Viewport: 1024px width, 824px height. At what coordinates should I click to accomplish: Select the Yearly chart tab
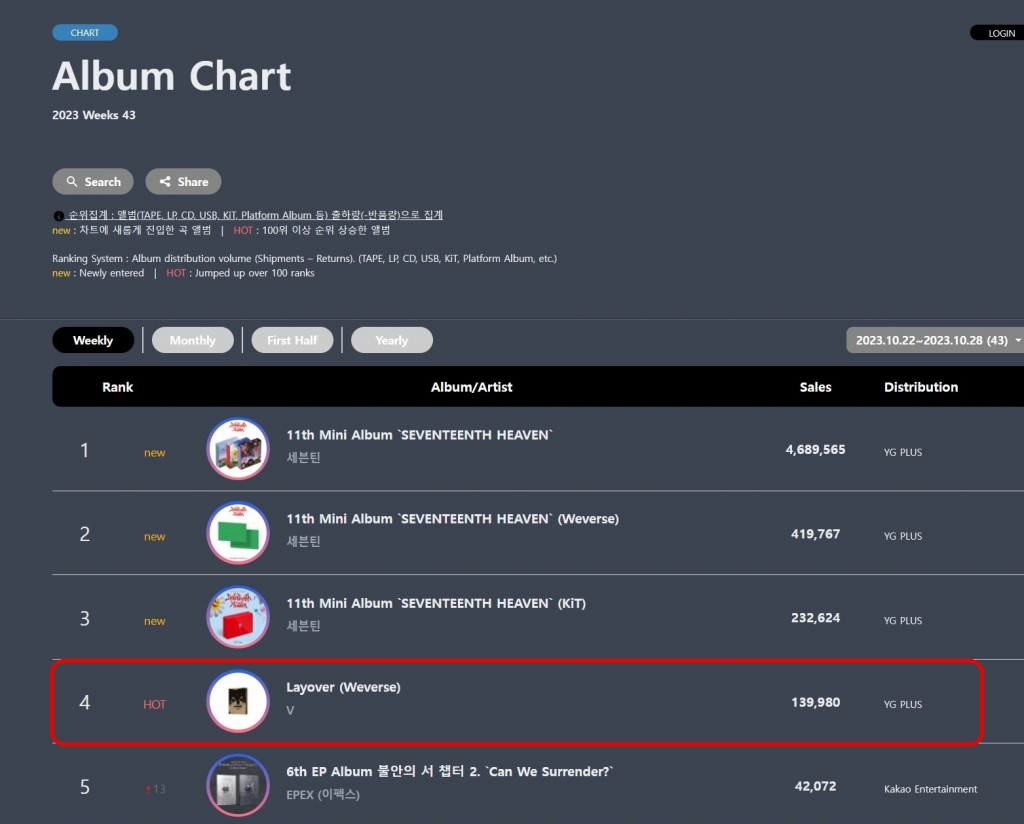click(x=392, y=340)
